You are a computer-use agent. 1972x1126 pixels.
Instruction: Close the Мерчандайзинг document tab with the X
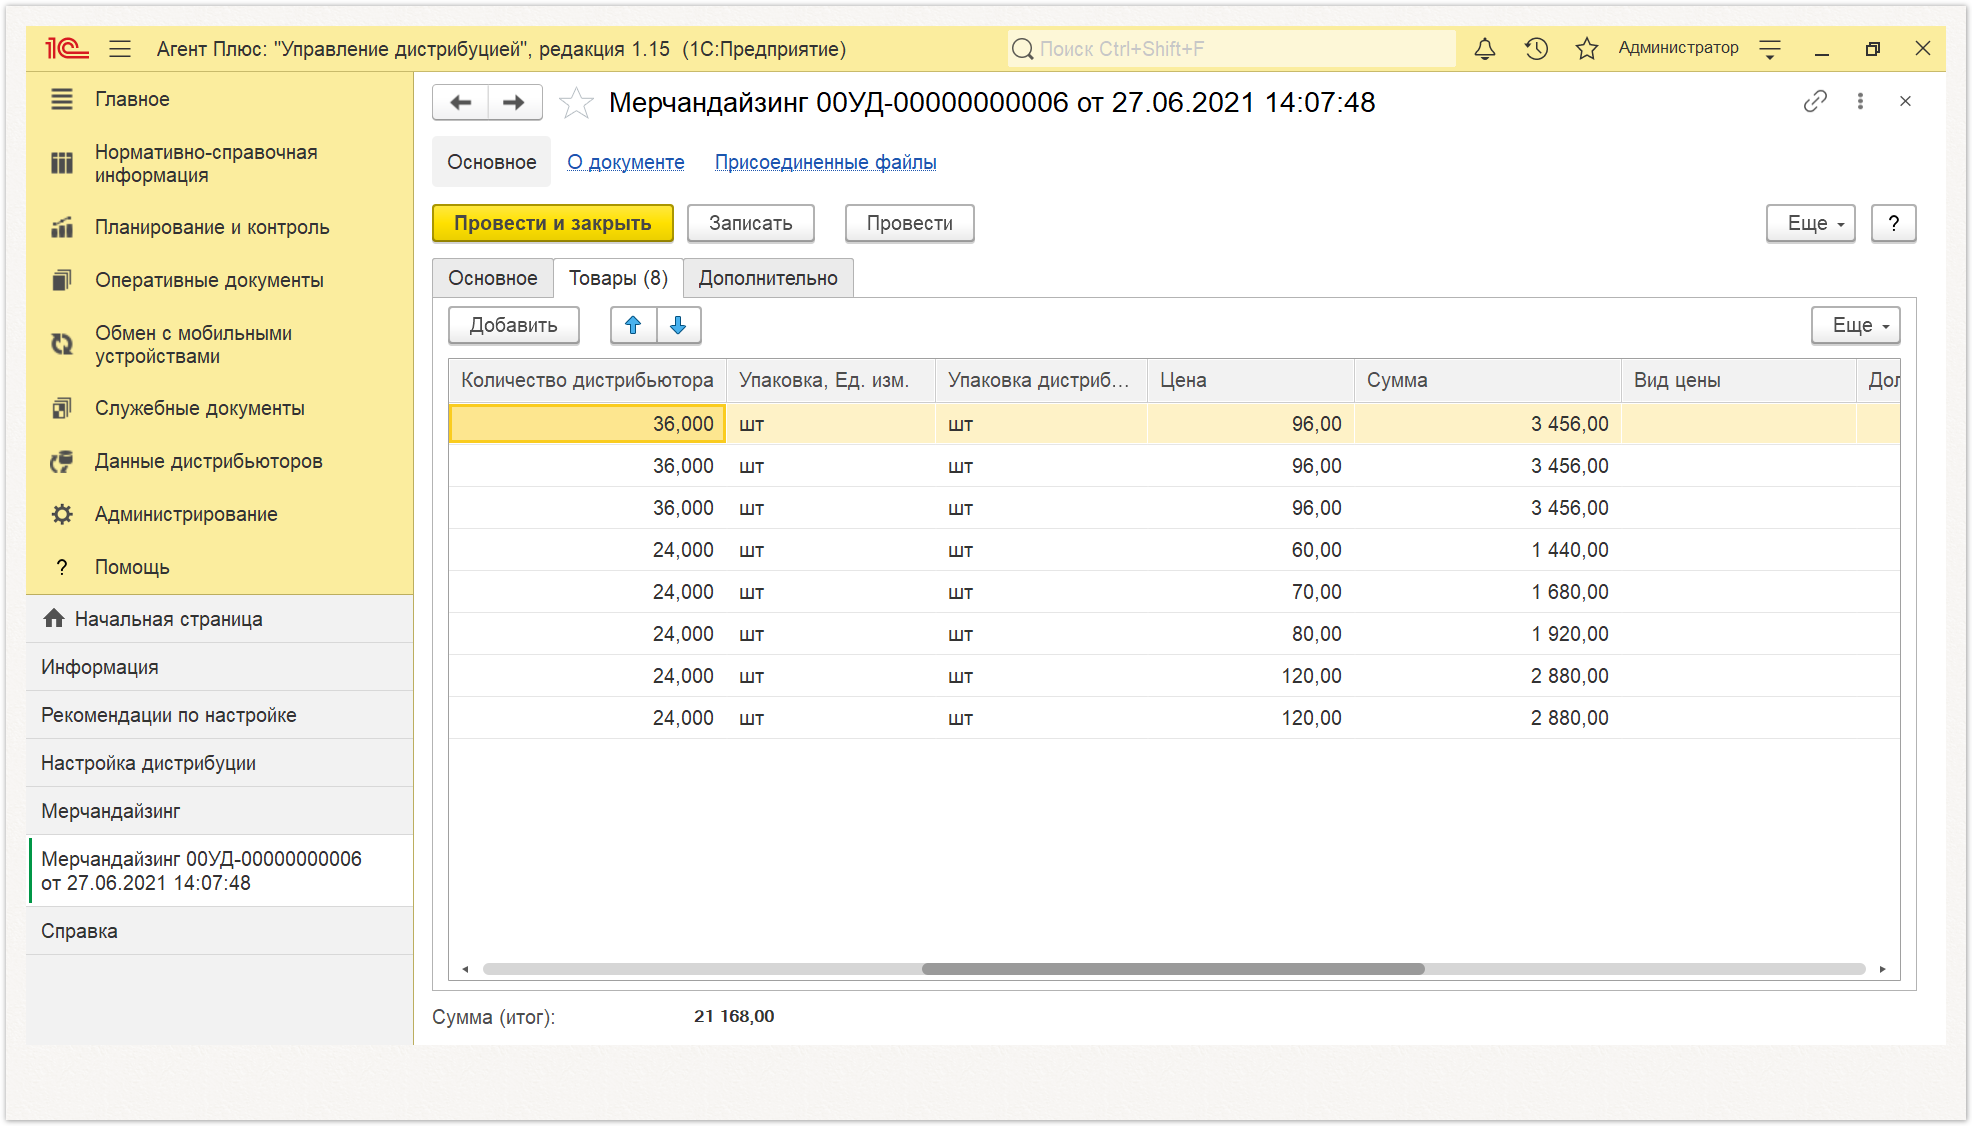pos(1905,101)
